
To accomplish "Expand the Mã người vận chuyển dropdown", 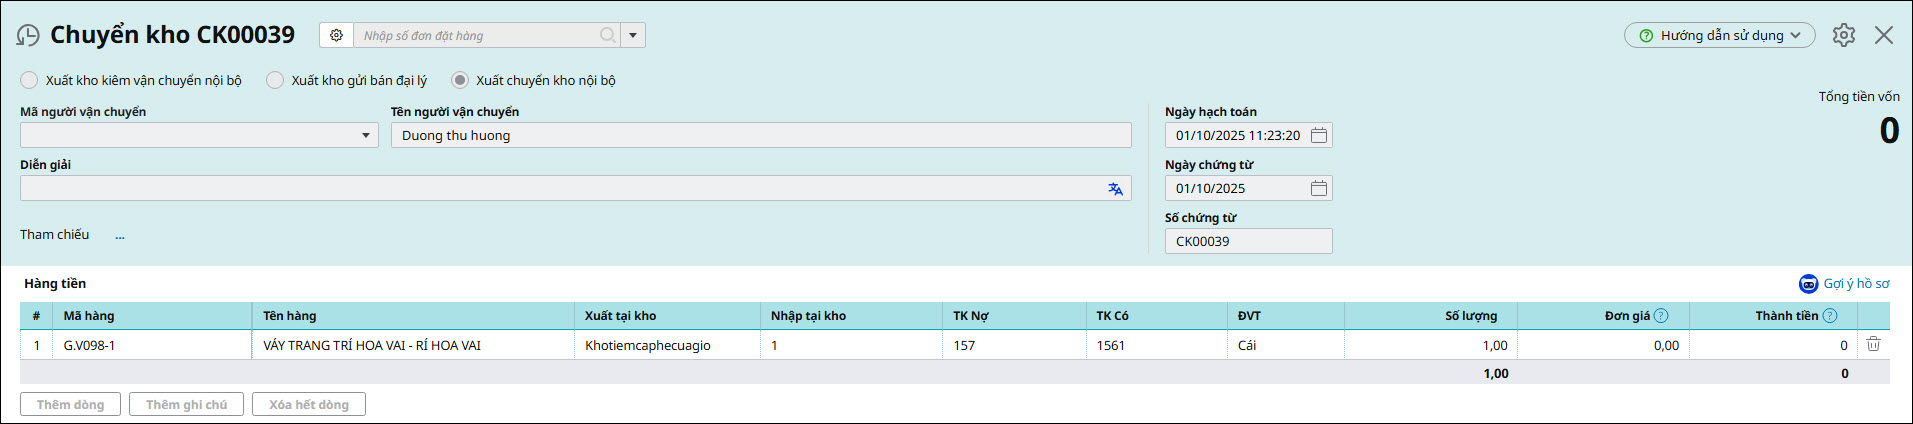I will tap(366, 135).
